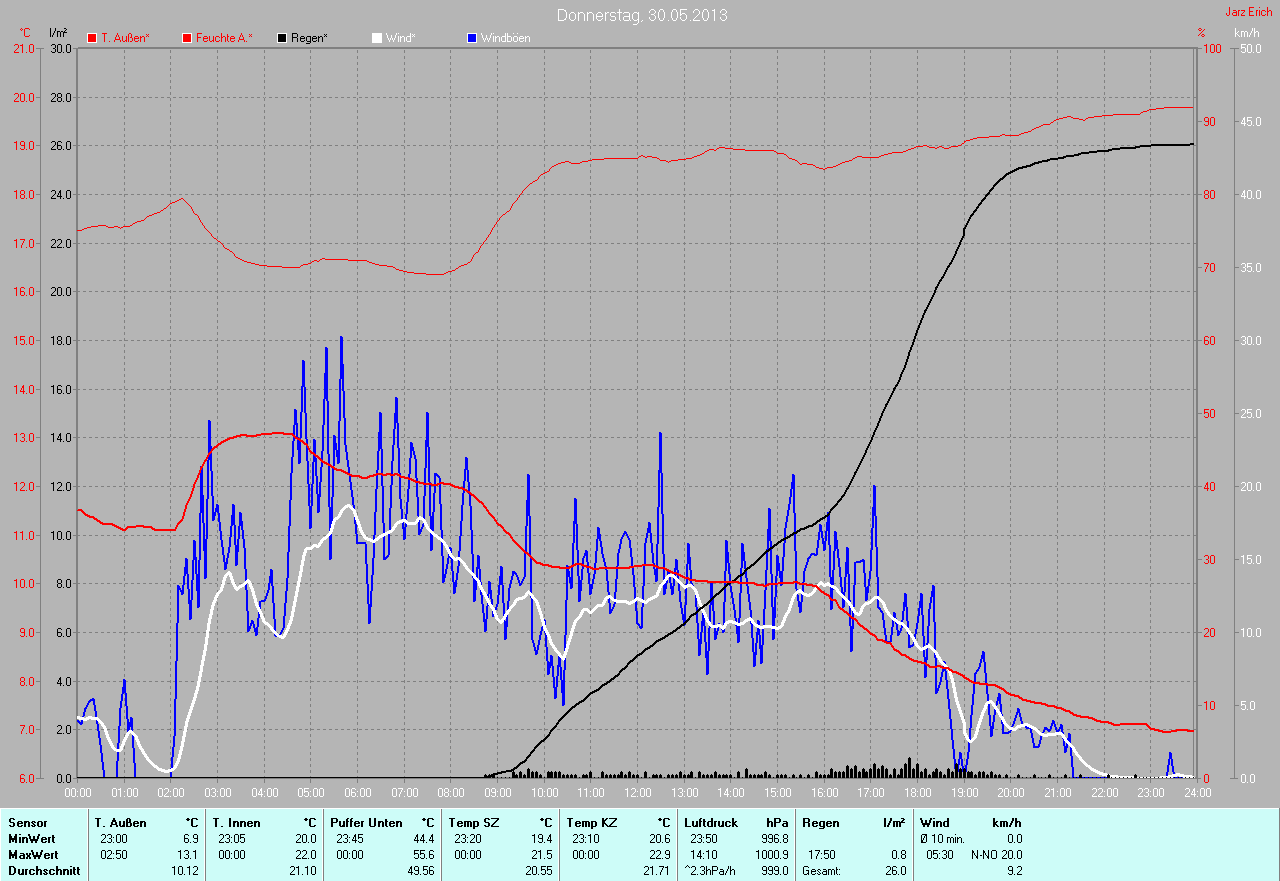Click the Temp SZ minimum '19.4'
Viewport: 1280px width, 881px height.
(x=541, y=839)
